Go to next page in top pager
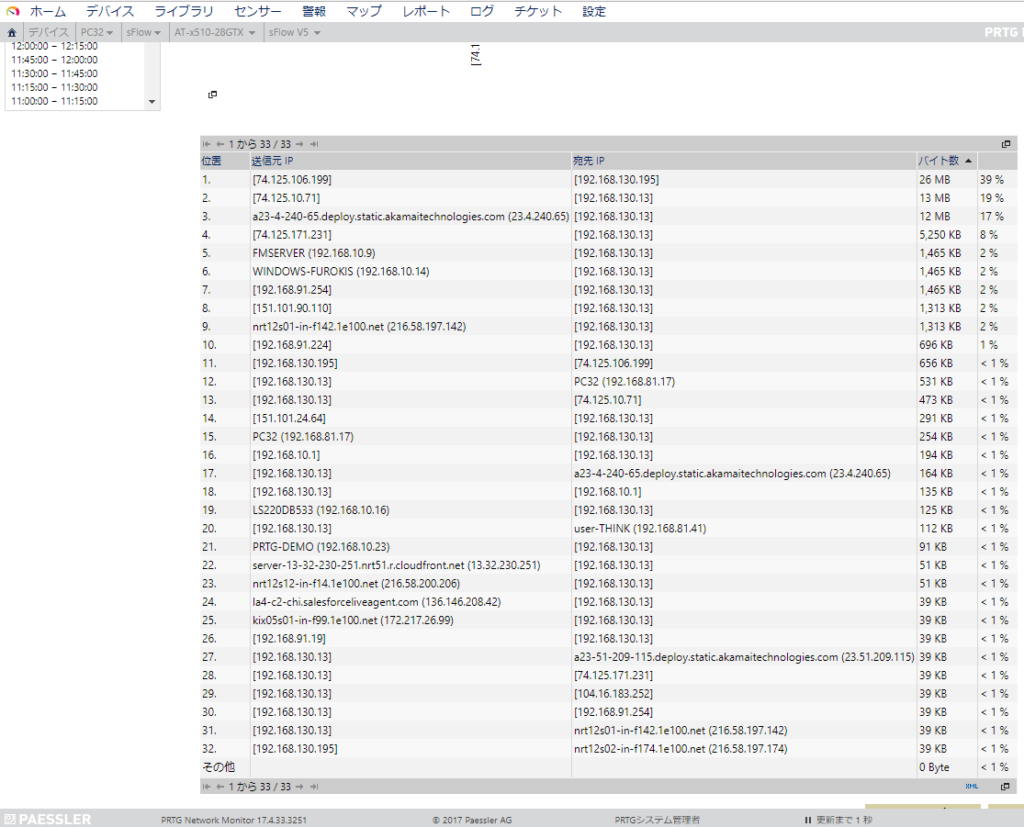Image resolution: width=1024 pixels, height=827 pixels. (299, 144)
